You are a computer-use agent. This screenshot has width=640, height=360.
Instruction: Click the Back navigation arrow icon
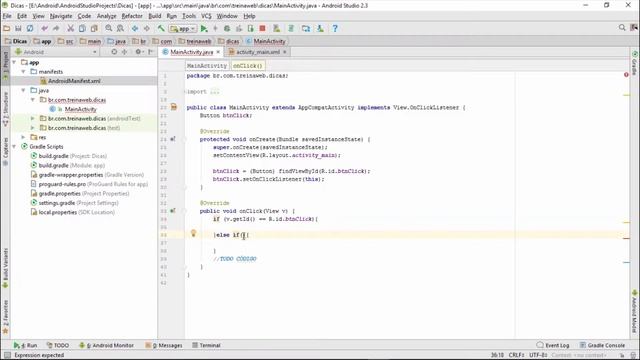coord(135,29)
